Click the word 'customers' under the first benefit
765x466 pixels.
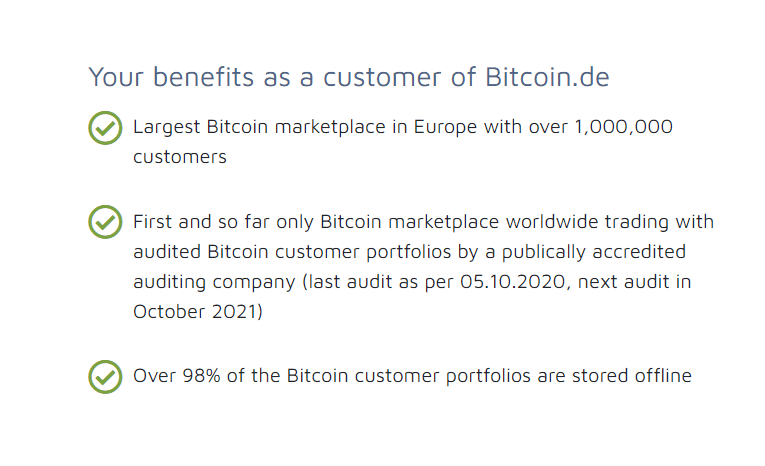[x=180, y=157]
